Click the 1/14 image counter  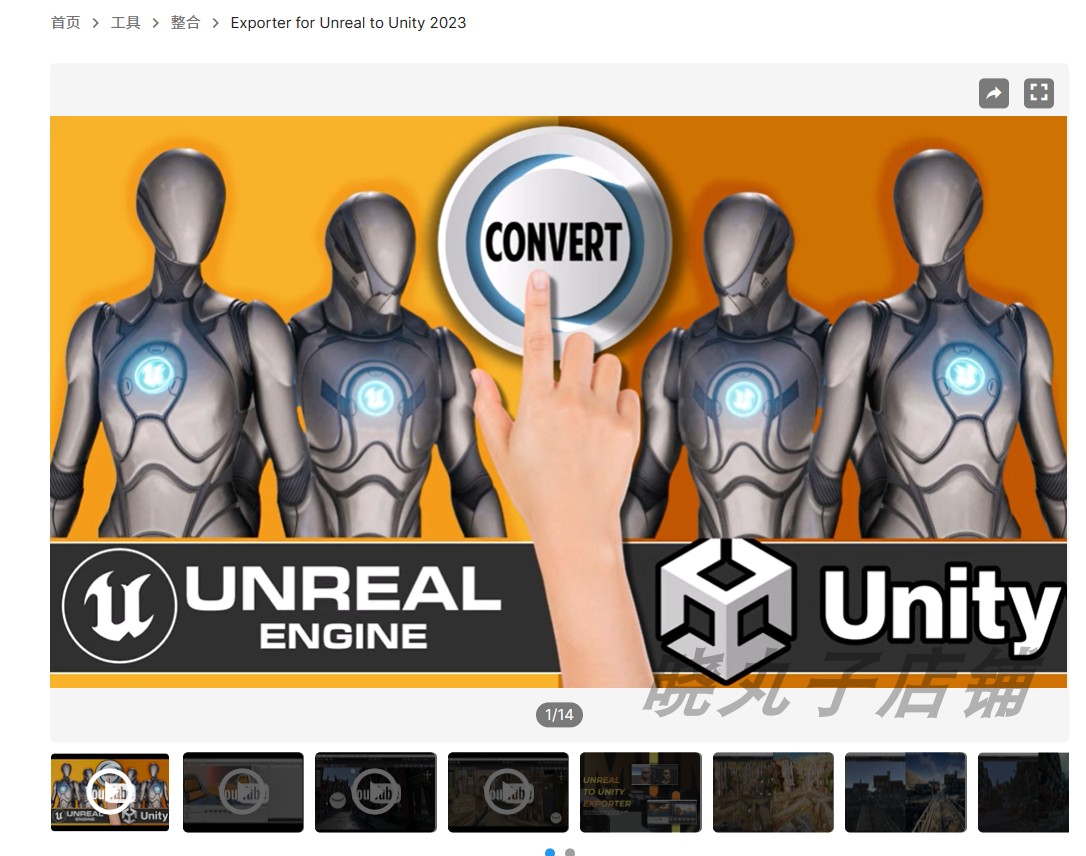point(559,715)
